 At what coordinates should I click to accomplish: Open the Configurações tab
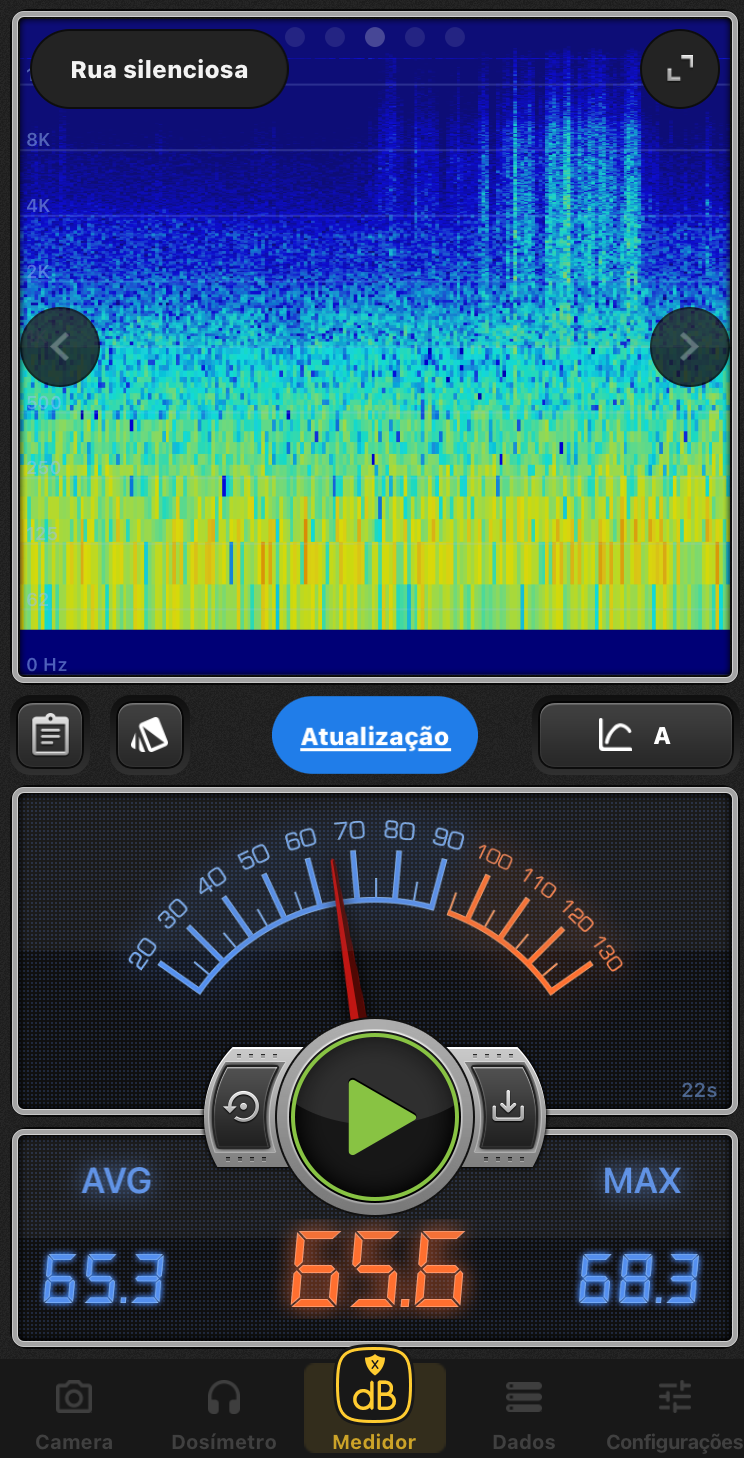click(675, 1414)
